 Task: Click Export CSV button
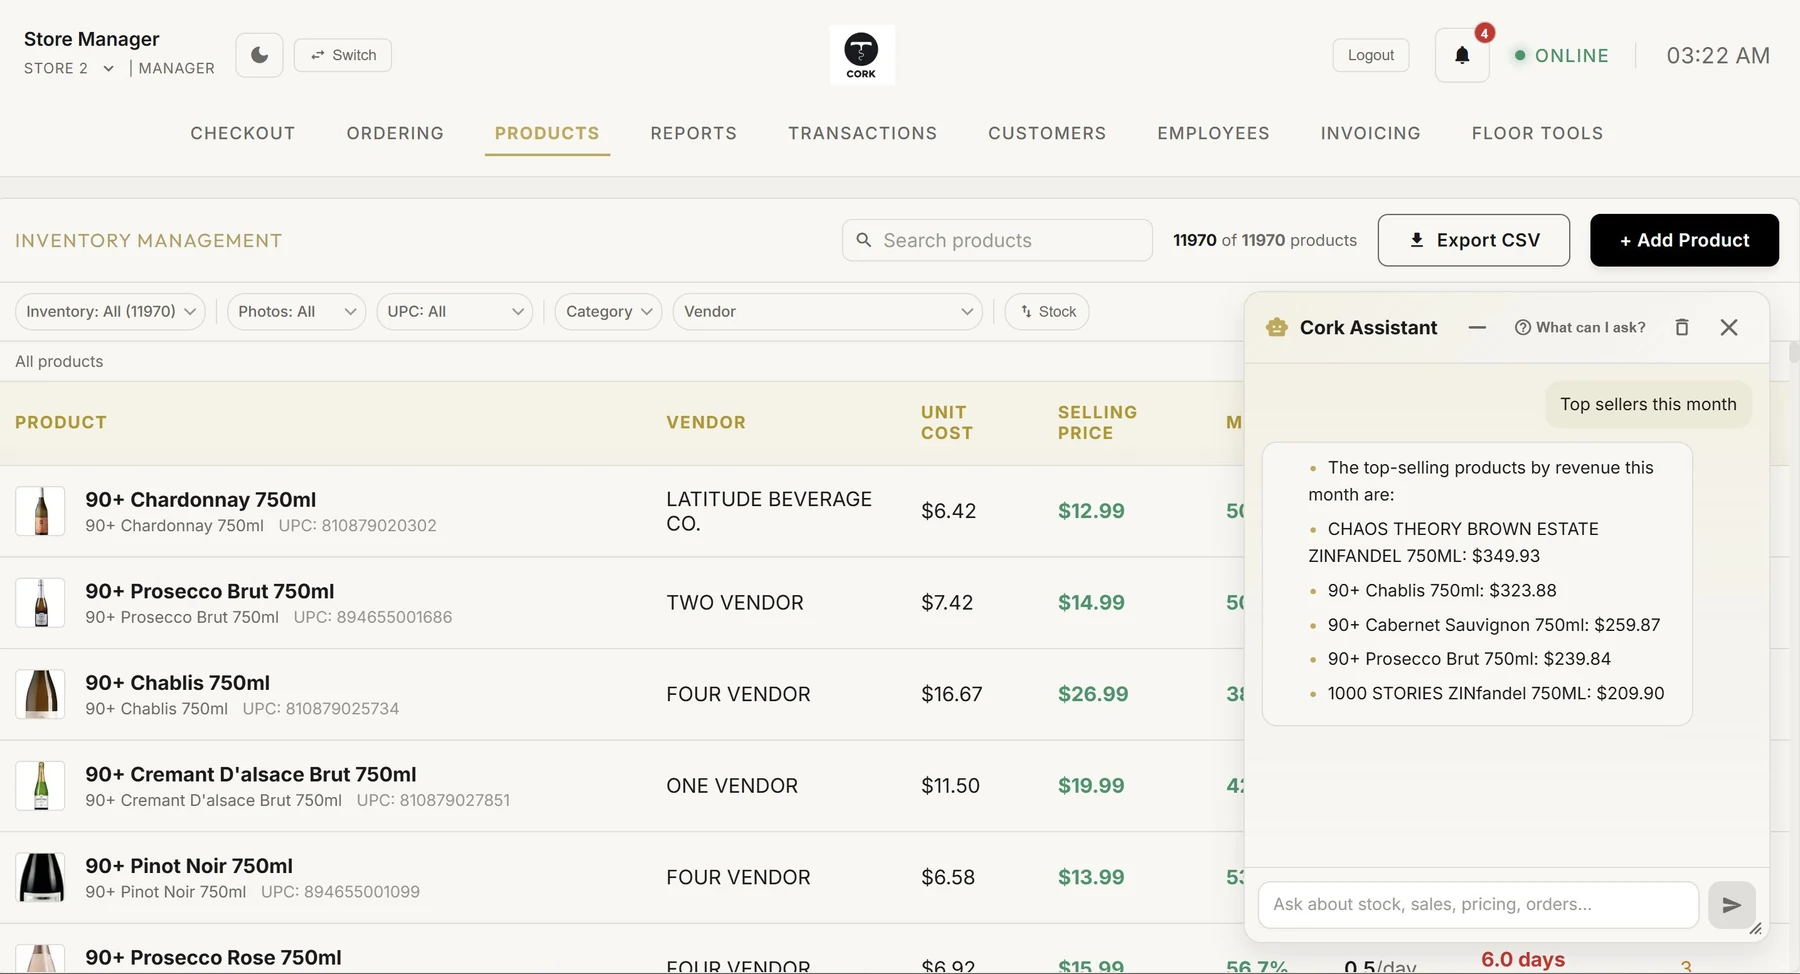[1473, 240]
